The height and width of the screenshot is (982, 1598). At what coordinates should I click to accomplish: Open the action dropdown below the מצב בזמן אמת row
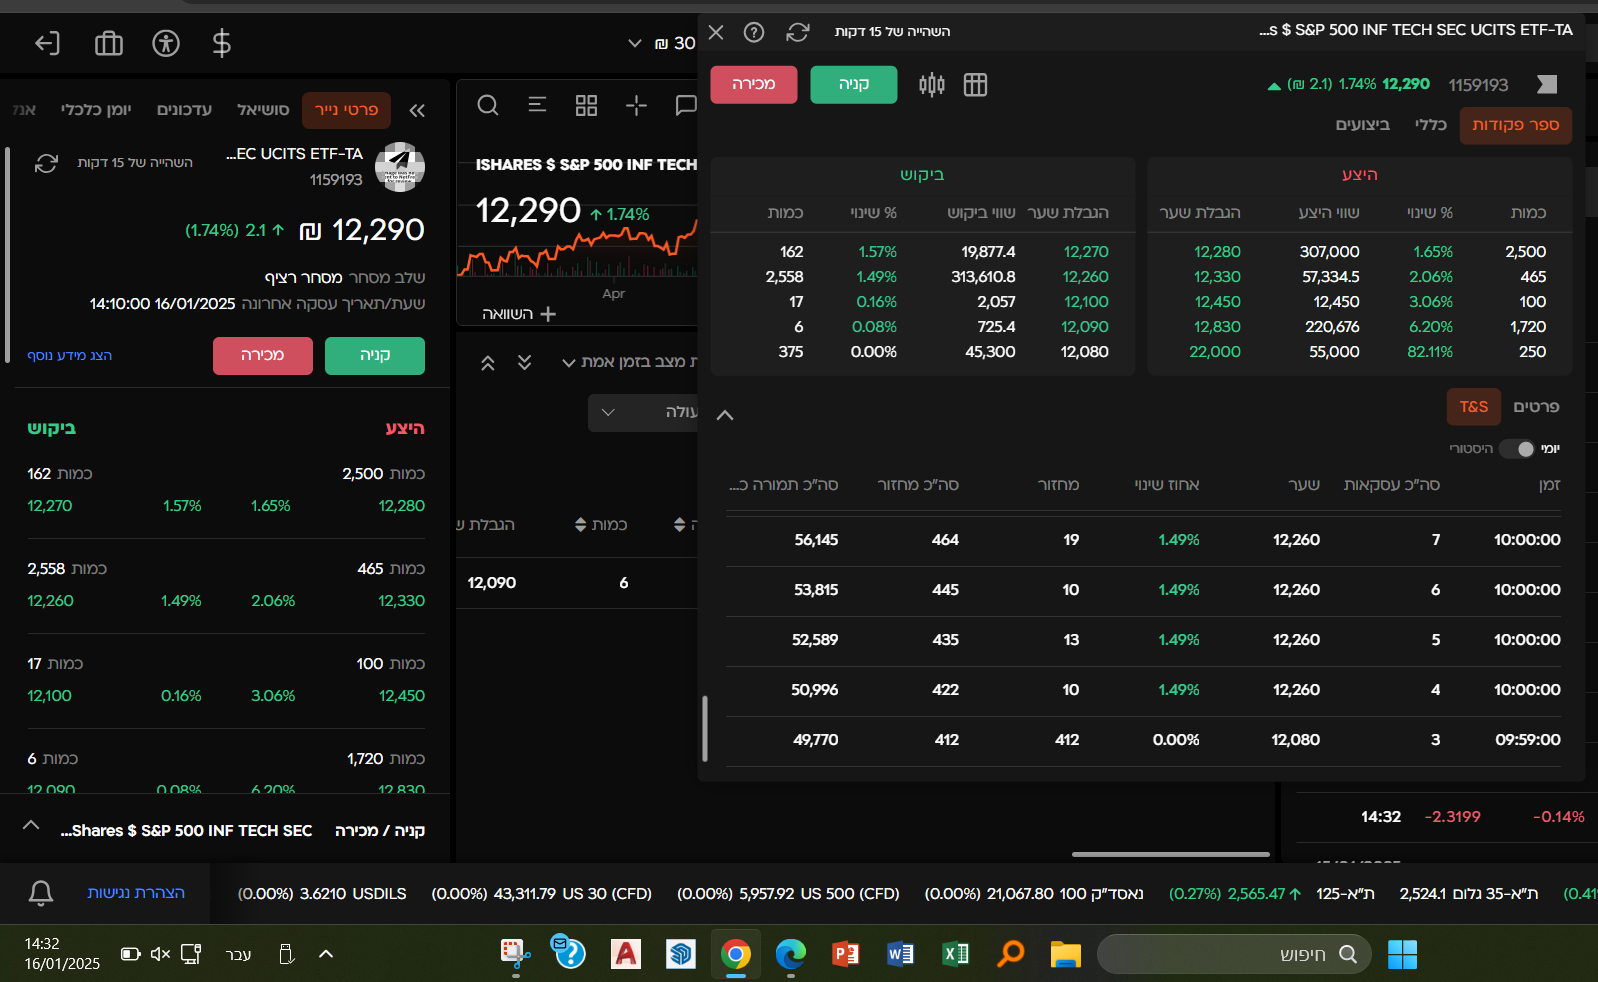(x=643, y=413)
